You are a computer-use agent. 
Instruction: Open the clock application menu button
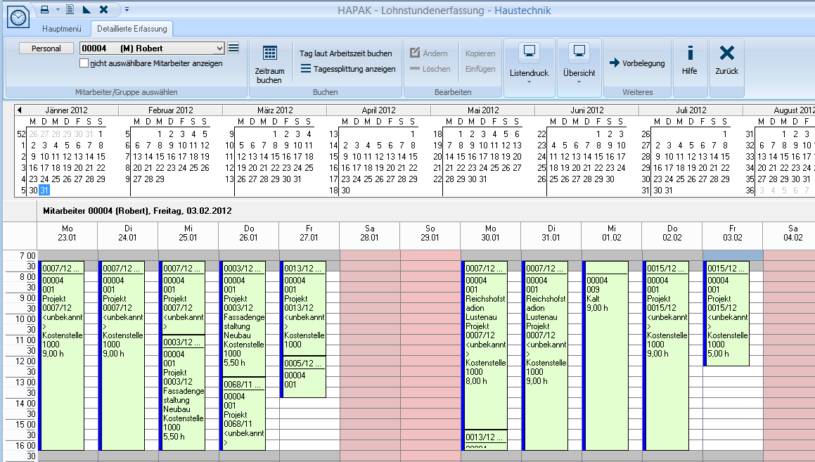pyautogui.click(x=18, y=17)
